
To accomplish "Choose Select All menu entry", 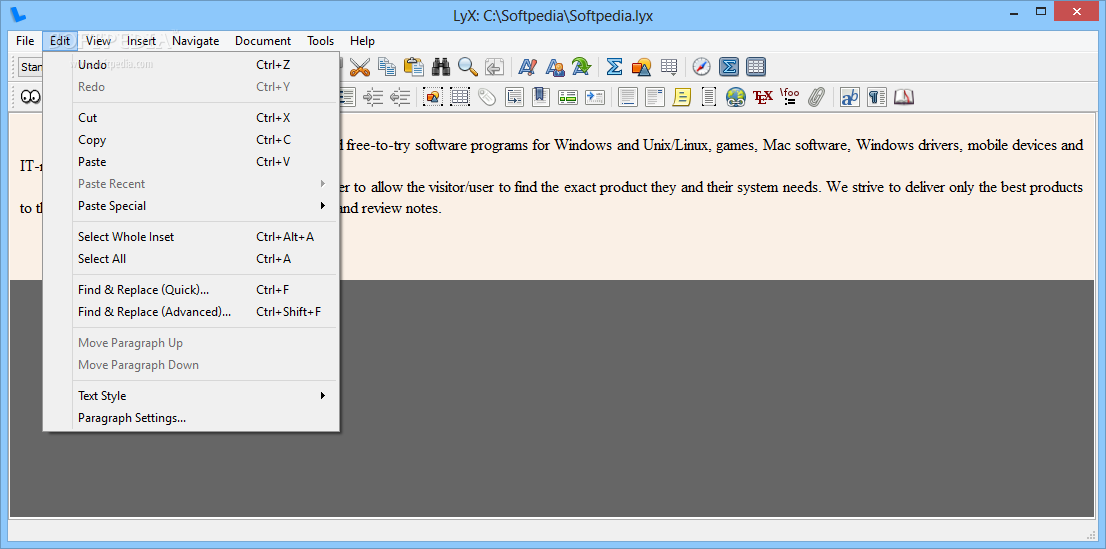I will [x=191, y=259].
